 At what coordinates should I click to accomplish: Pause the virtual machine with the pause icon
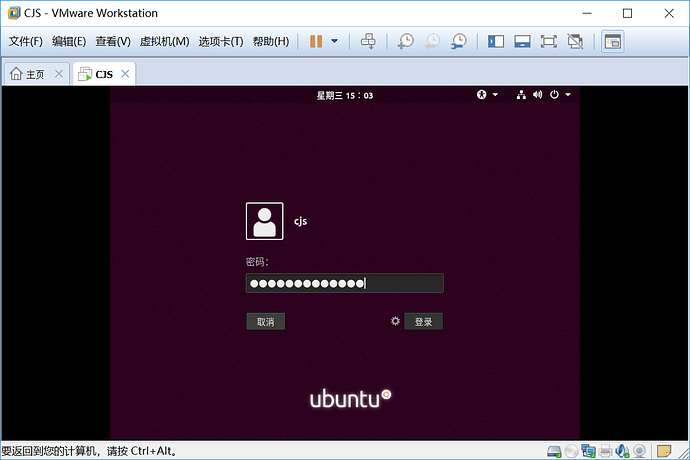pyautogui.click(x=316, y=41)
